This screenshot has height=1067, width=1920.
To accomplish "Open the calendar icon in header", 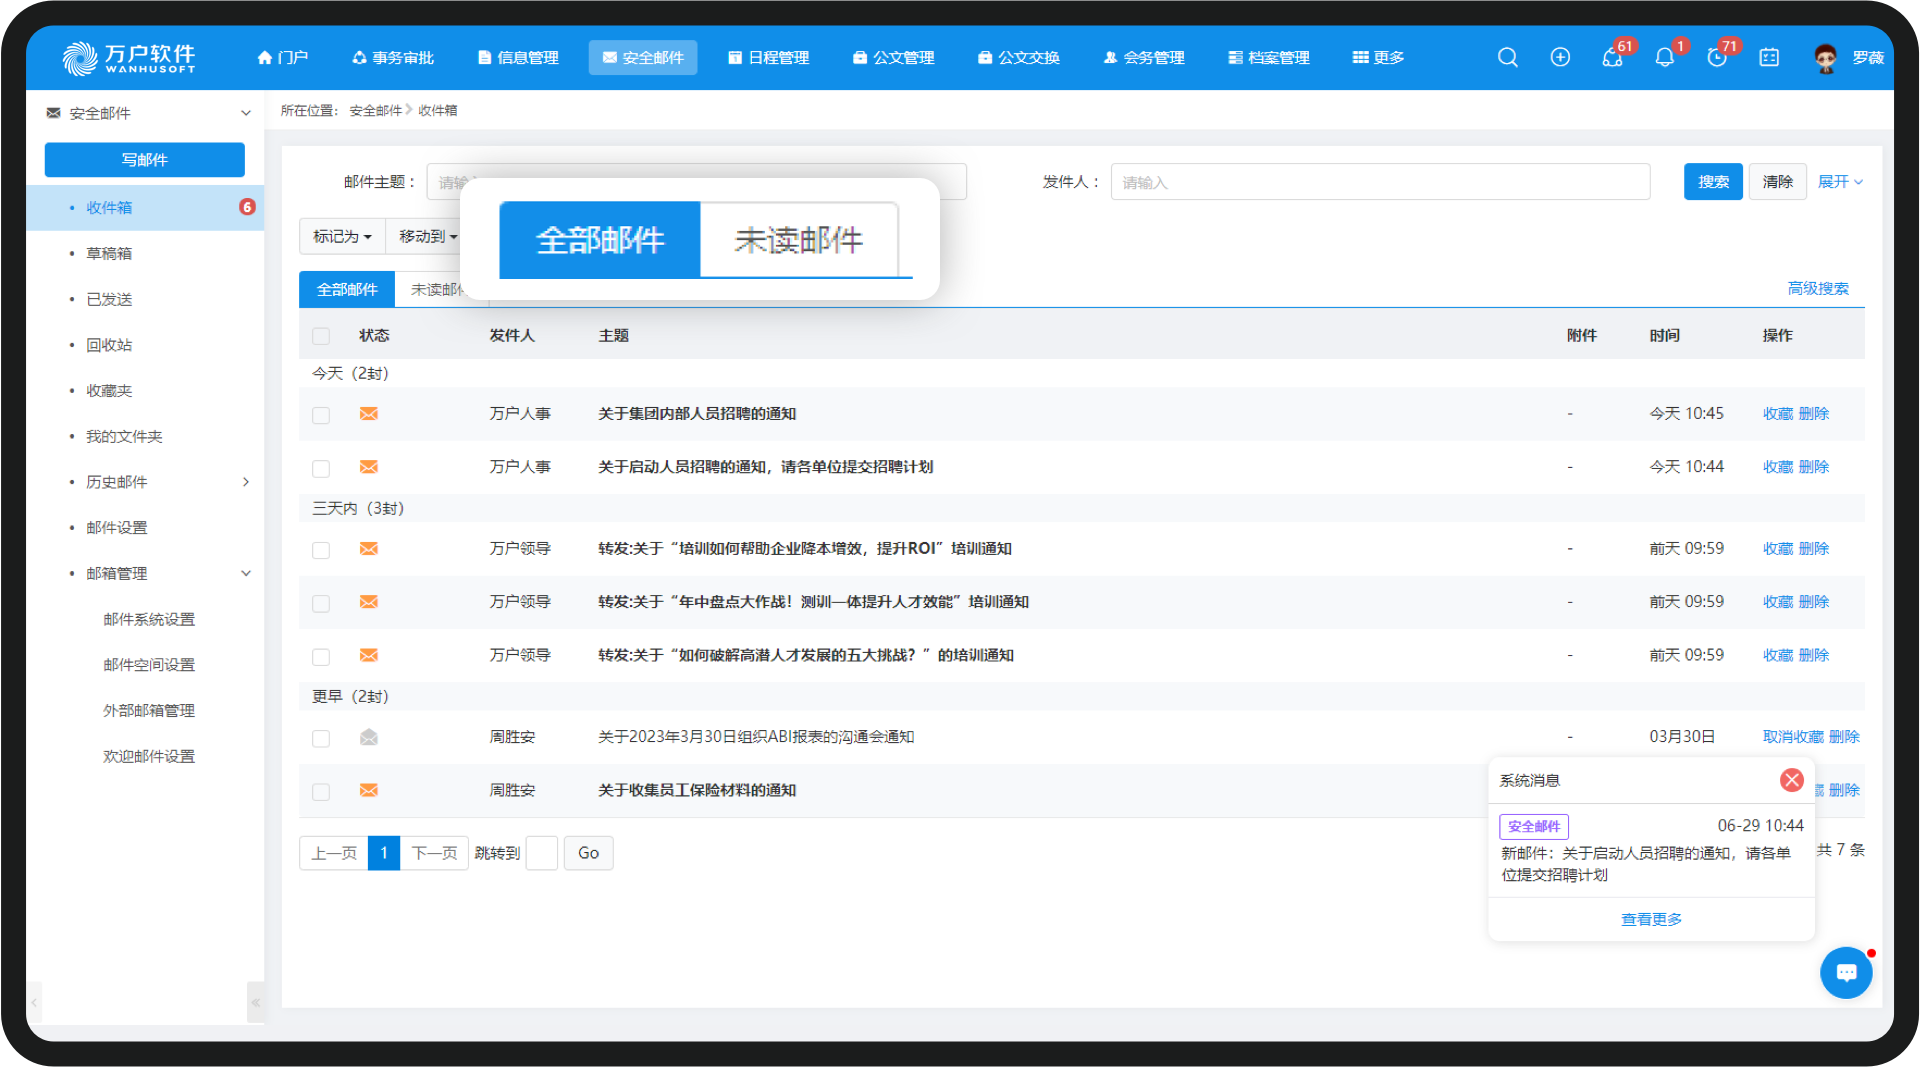I will [x=1769, y=58].
